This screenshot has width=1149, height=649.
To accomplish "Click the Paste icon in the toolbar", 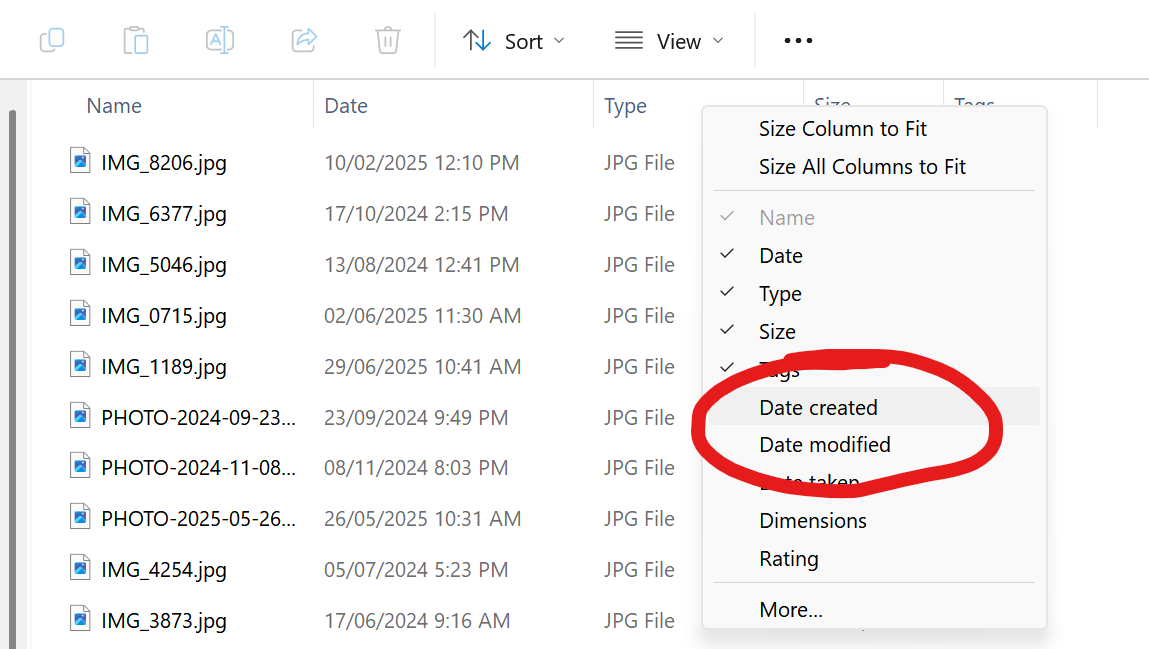I will point(136,40).
